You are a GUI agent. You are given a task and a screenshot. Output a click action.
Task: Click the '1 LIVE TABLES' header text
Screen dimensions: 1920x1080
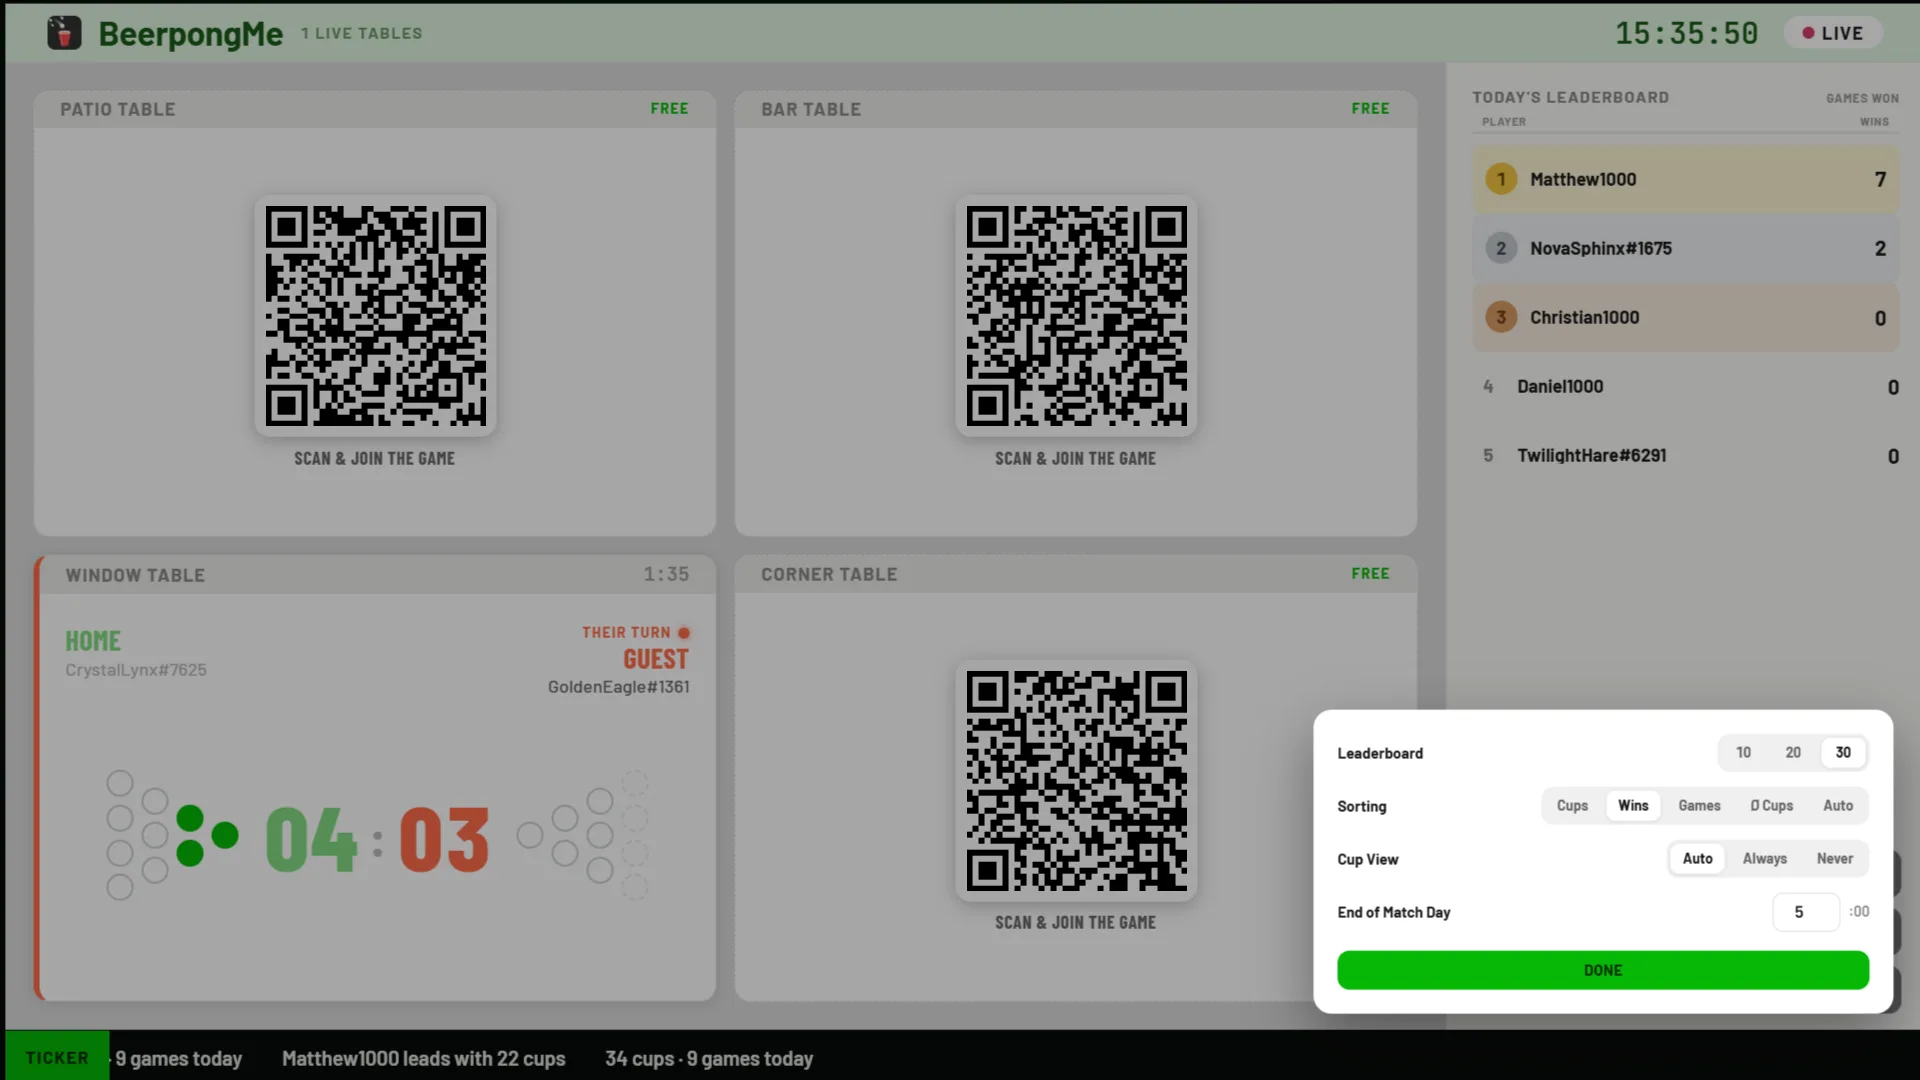point(362,33)
